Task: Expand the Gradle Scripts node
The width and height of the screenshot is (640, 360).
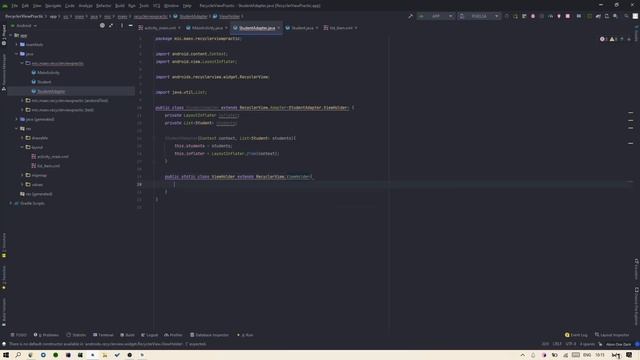Action: 11,203
